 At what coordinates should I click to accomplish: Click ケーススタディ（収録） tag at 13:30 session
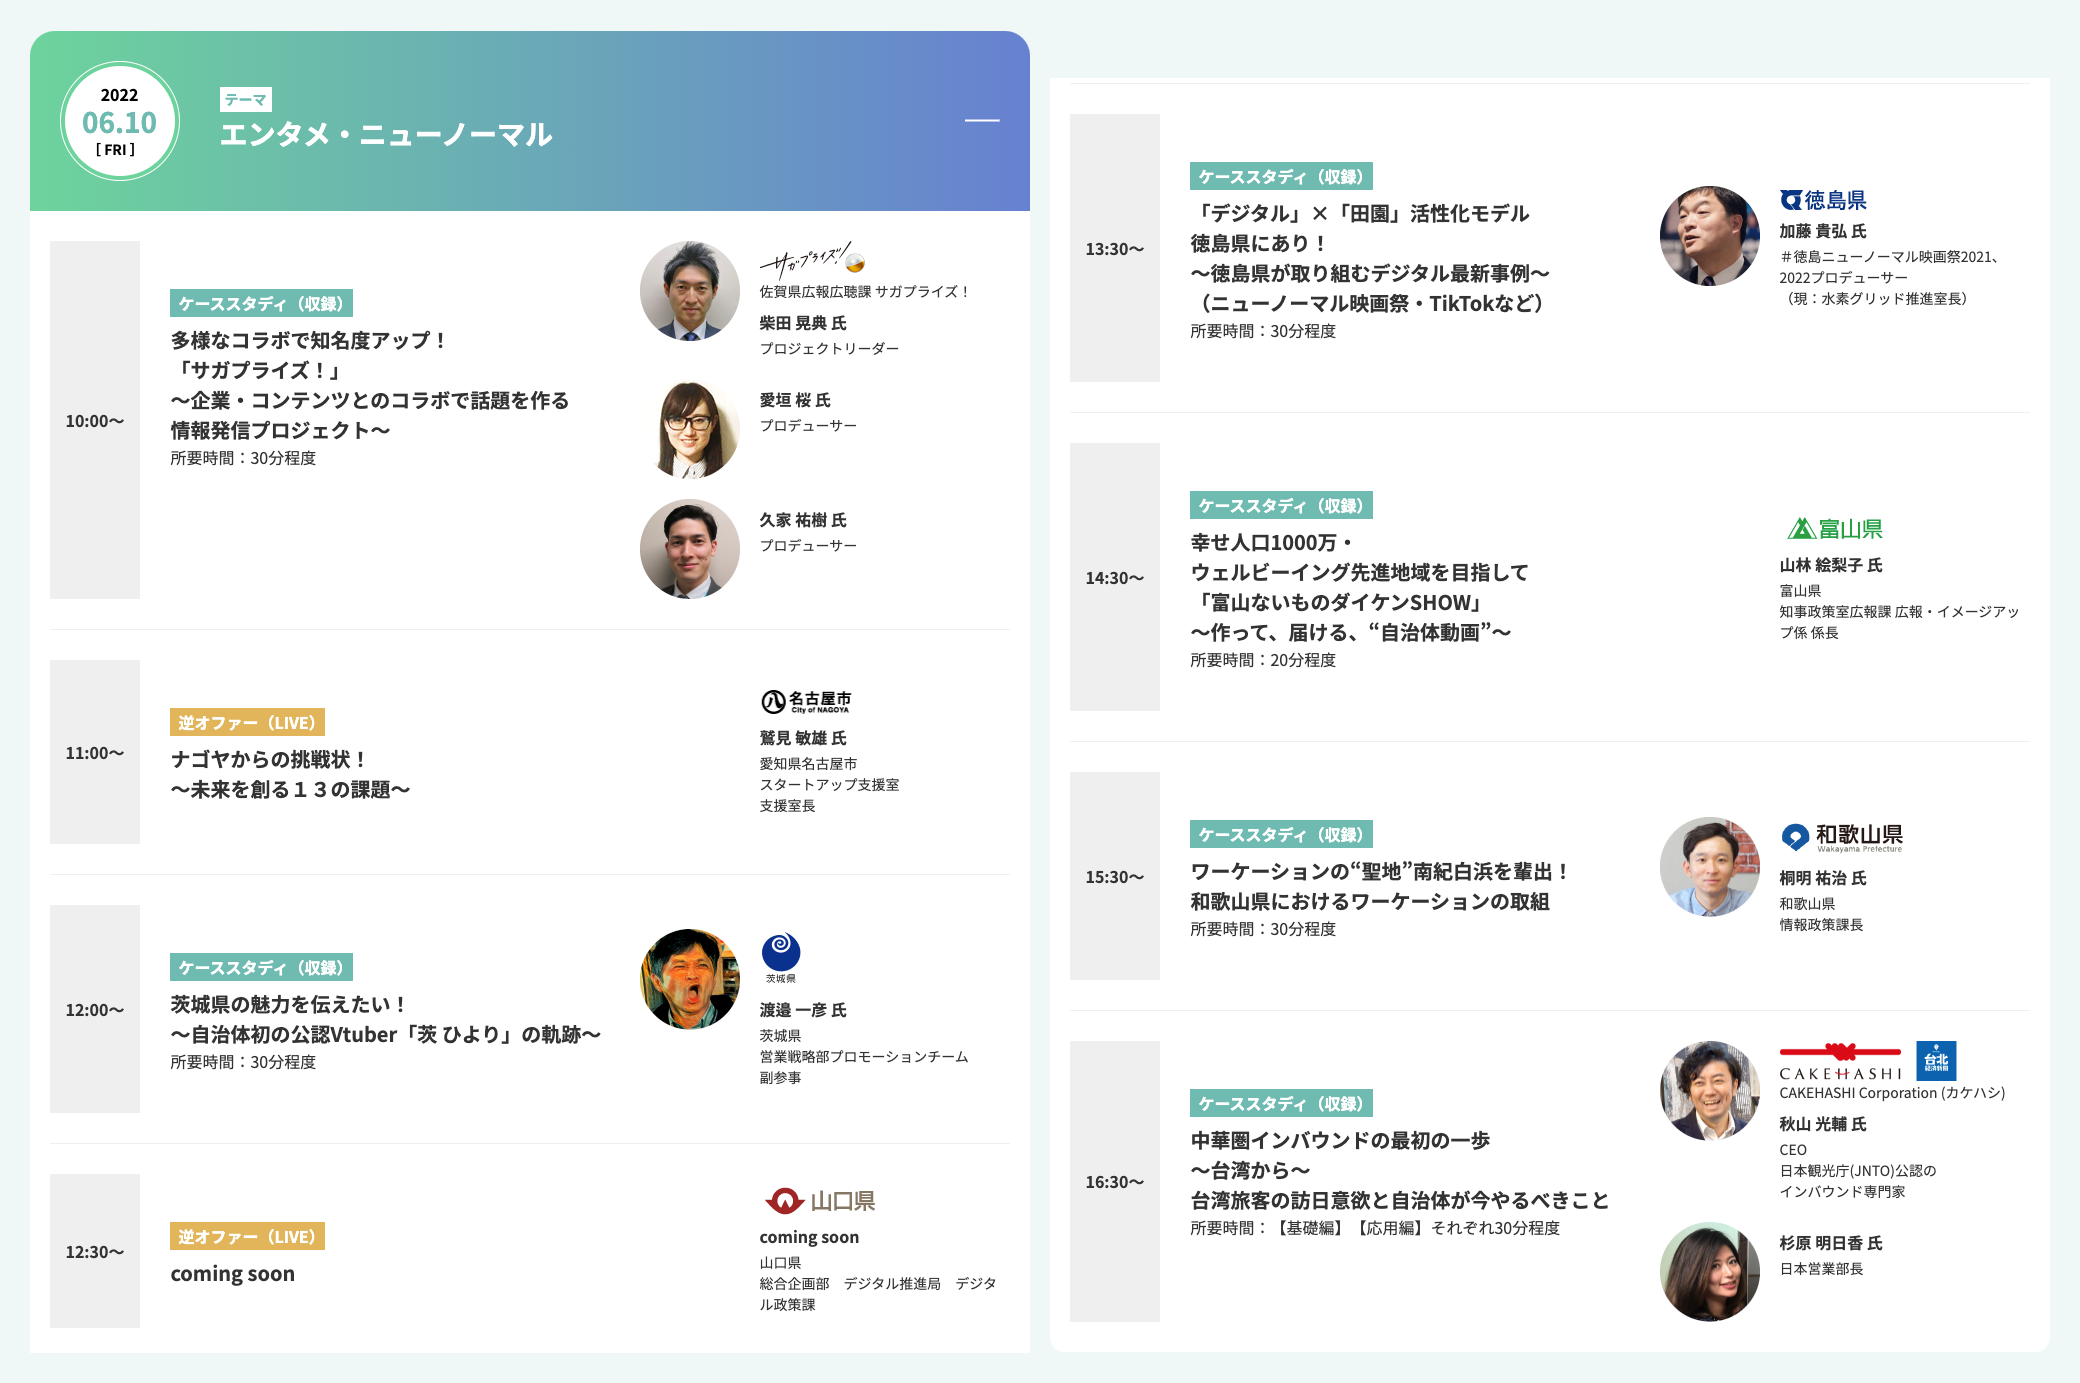click(1280, 176)
